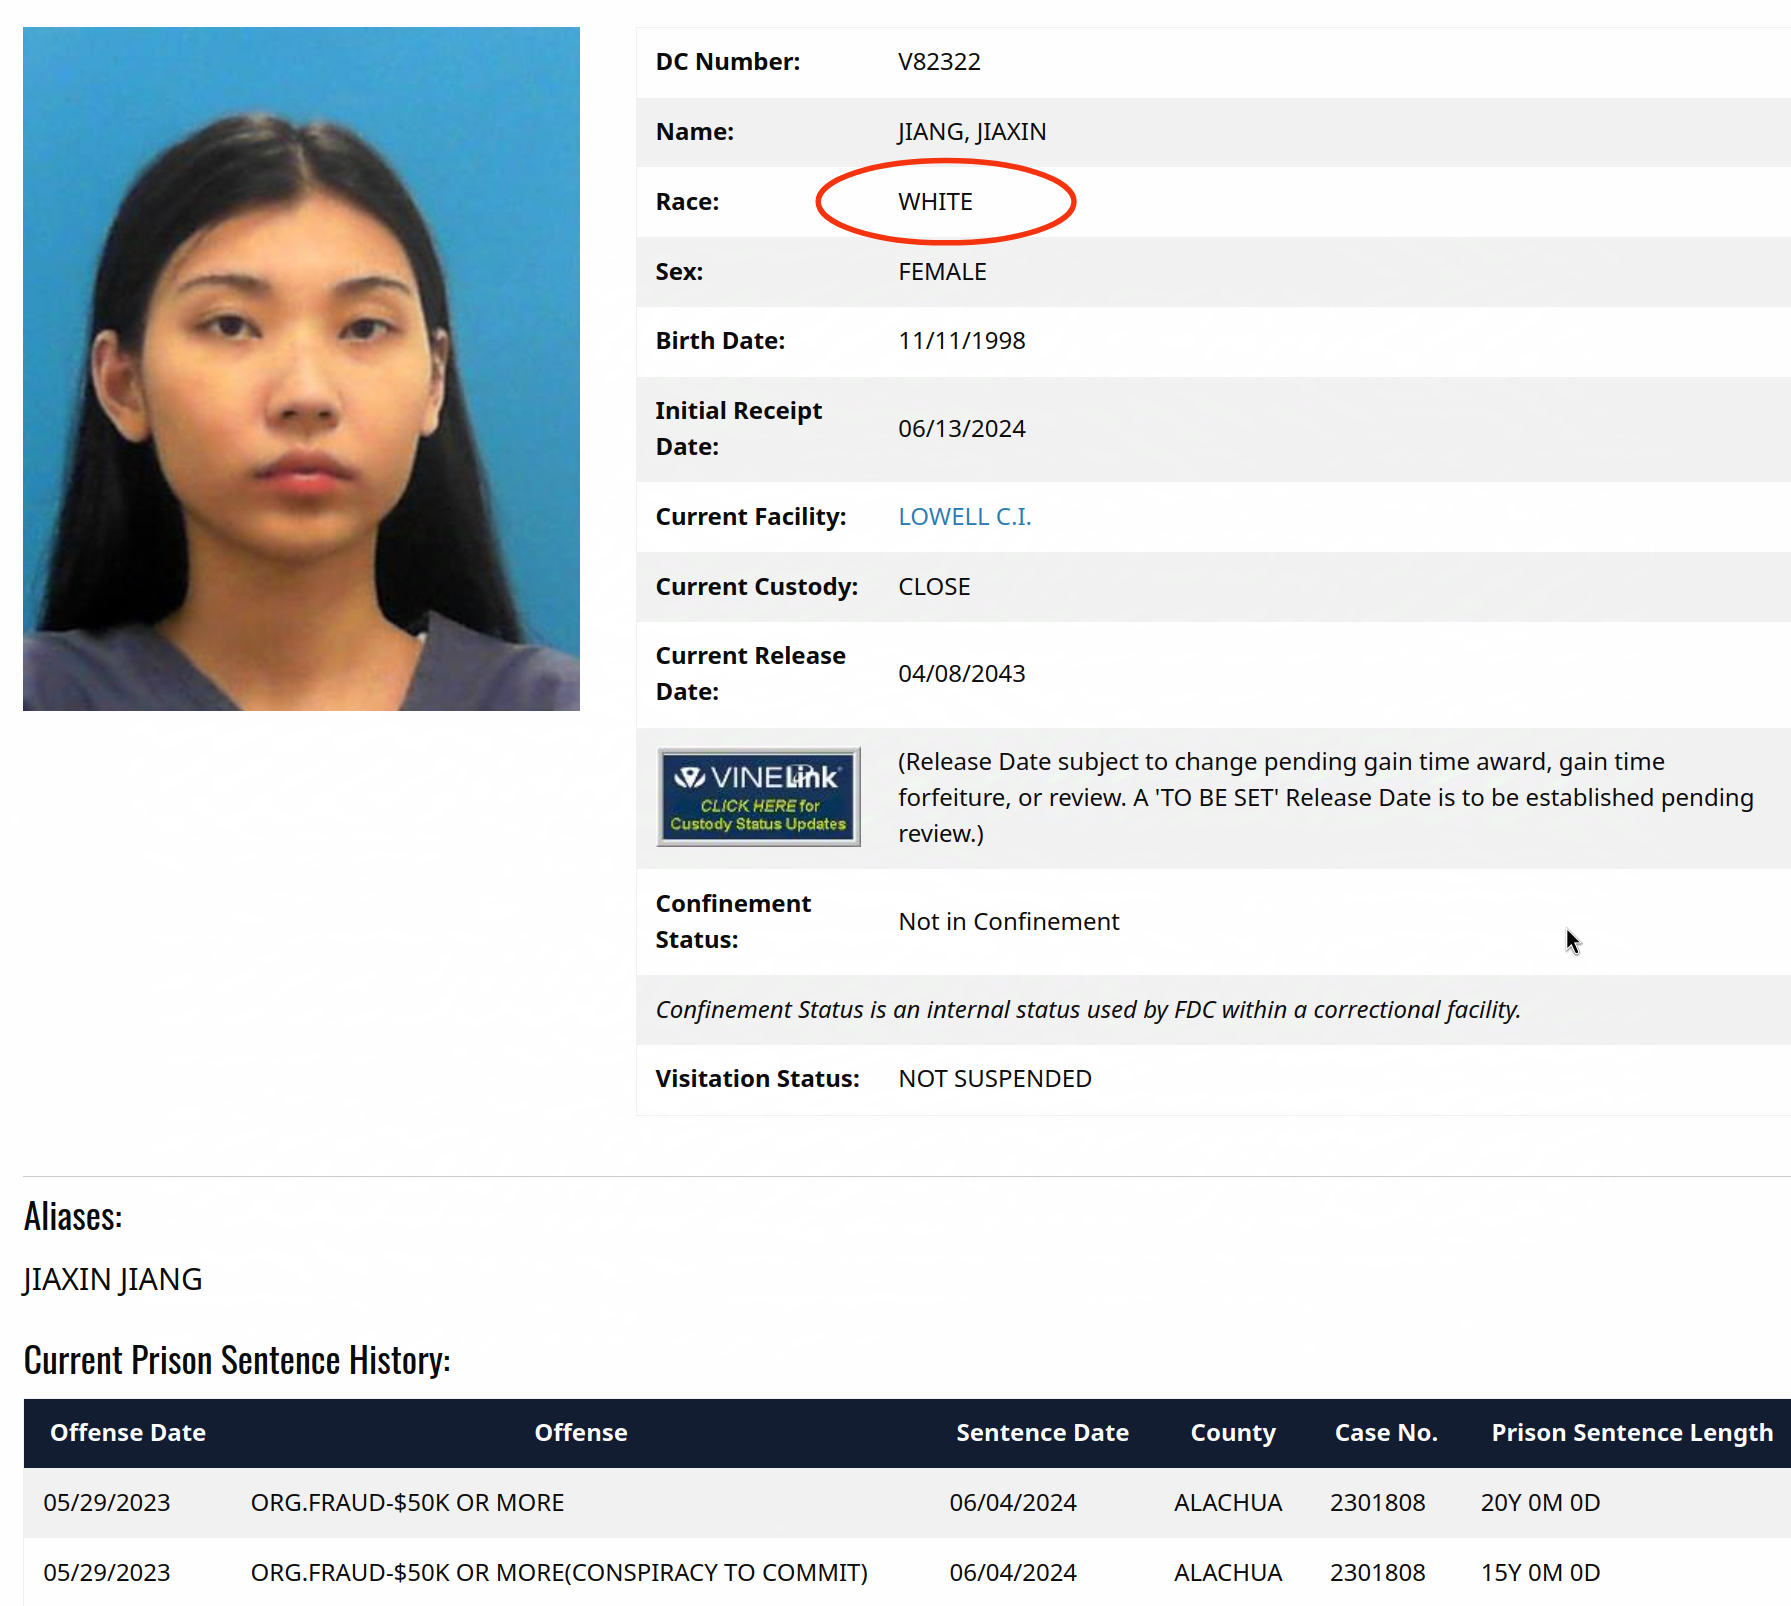Select birth date 11/11/1998
This screenshot has width=1791, height=1606.
coord(962,341)
